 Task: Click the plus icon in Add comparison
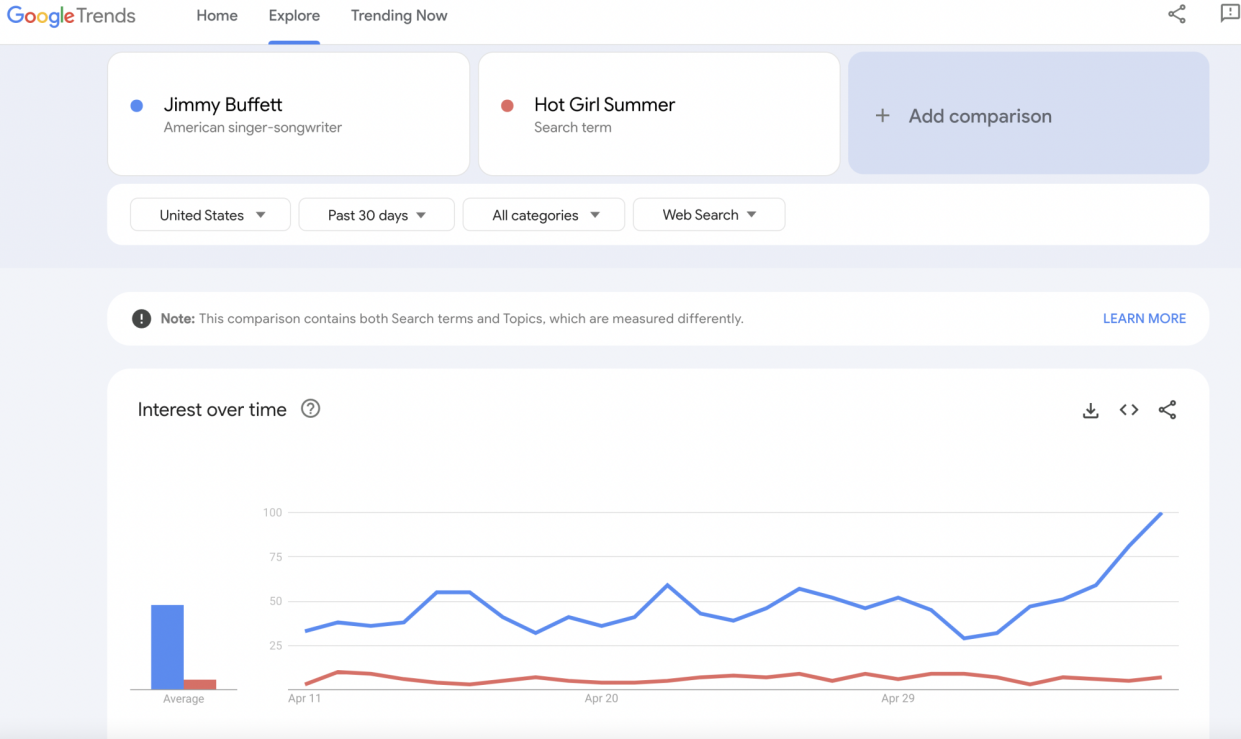pyautogui.click(x=883, y=116)
